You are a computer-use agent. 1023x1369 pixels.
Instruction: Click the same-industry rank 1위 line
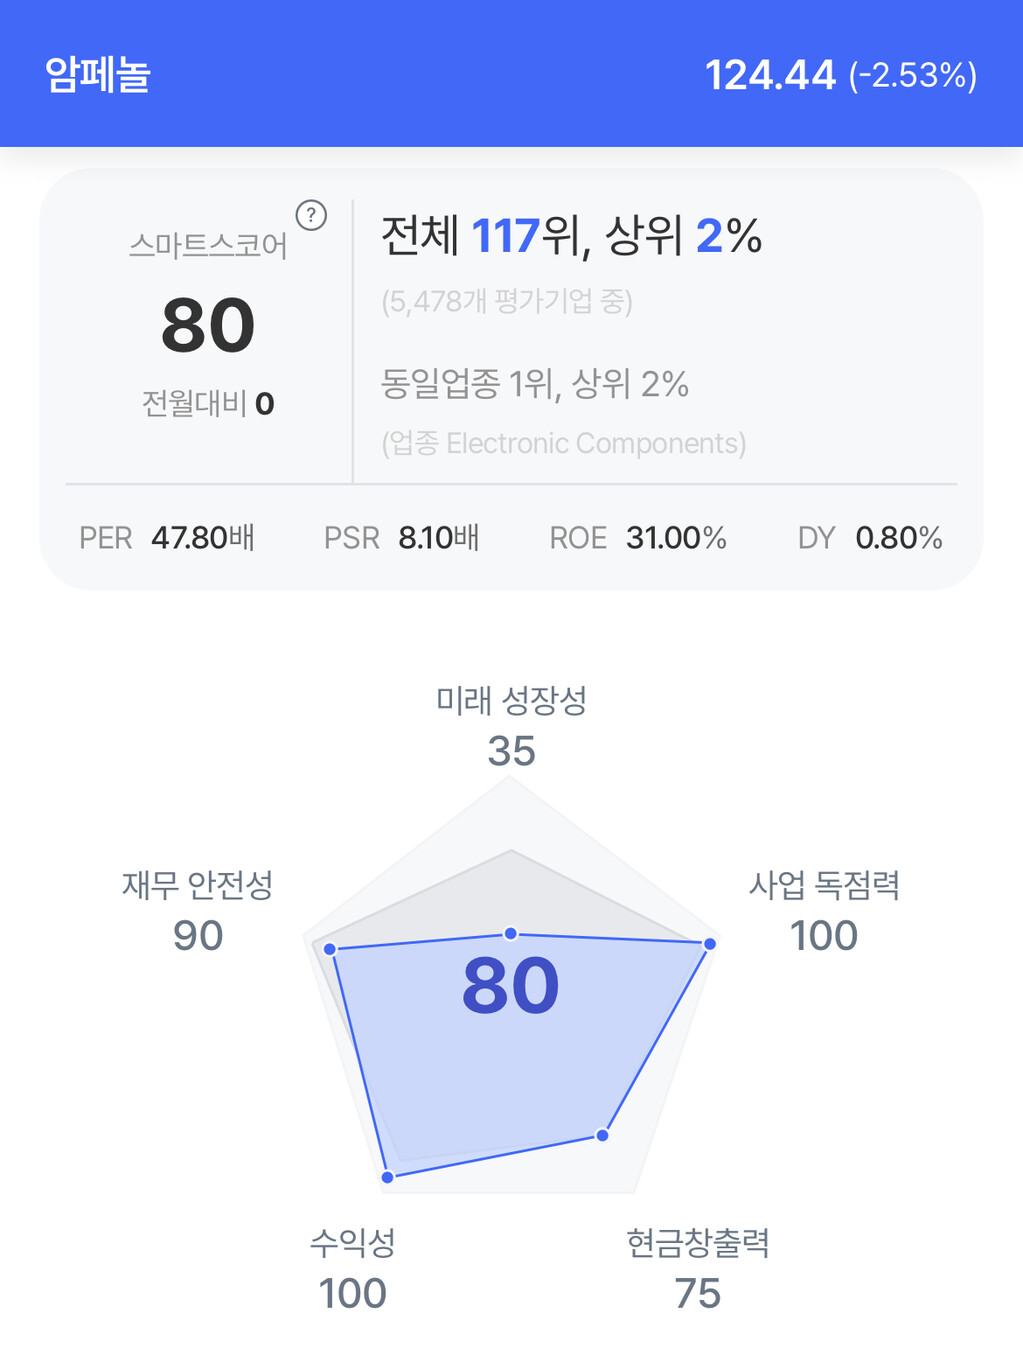[x=534, y=384]
